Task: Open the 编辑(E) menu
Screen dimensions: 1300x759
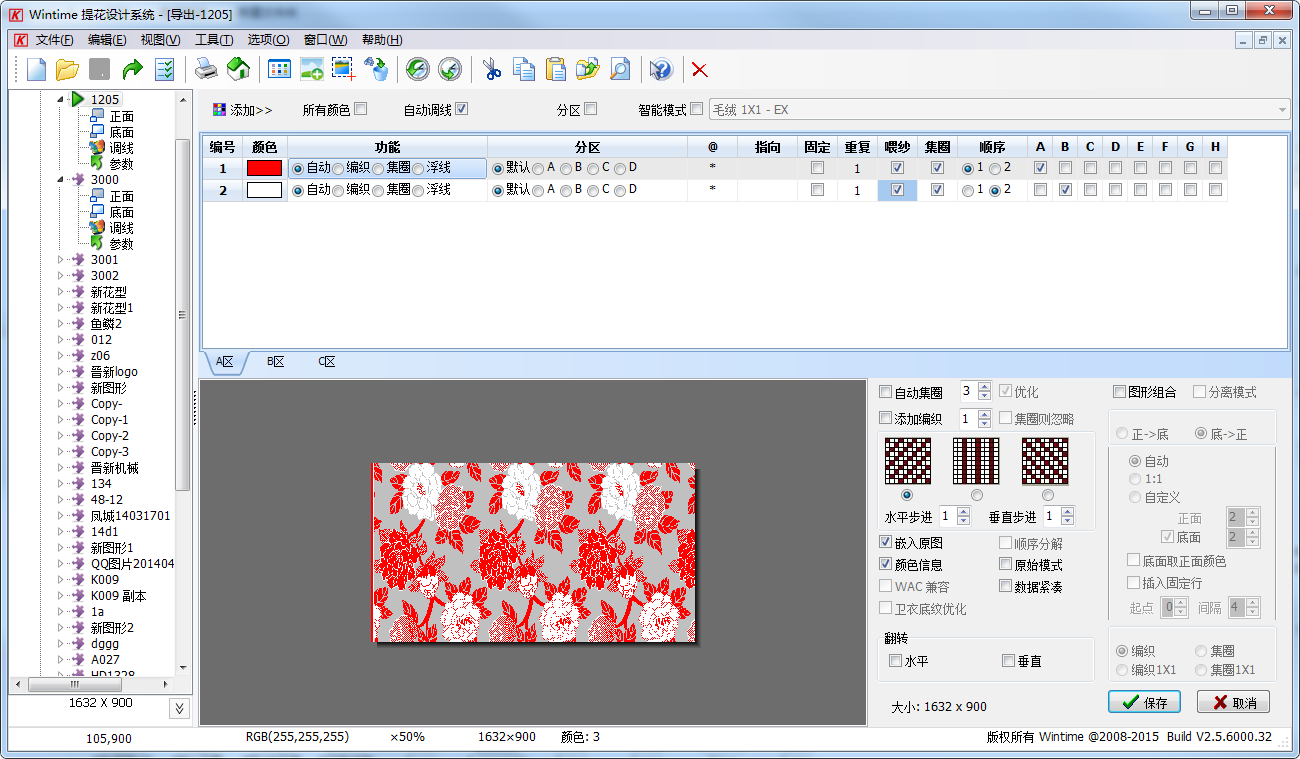Action: [x=107, y=40]
